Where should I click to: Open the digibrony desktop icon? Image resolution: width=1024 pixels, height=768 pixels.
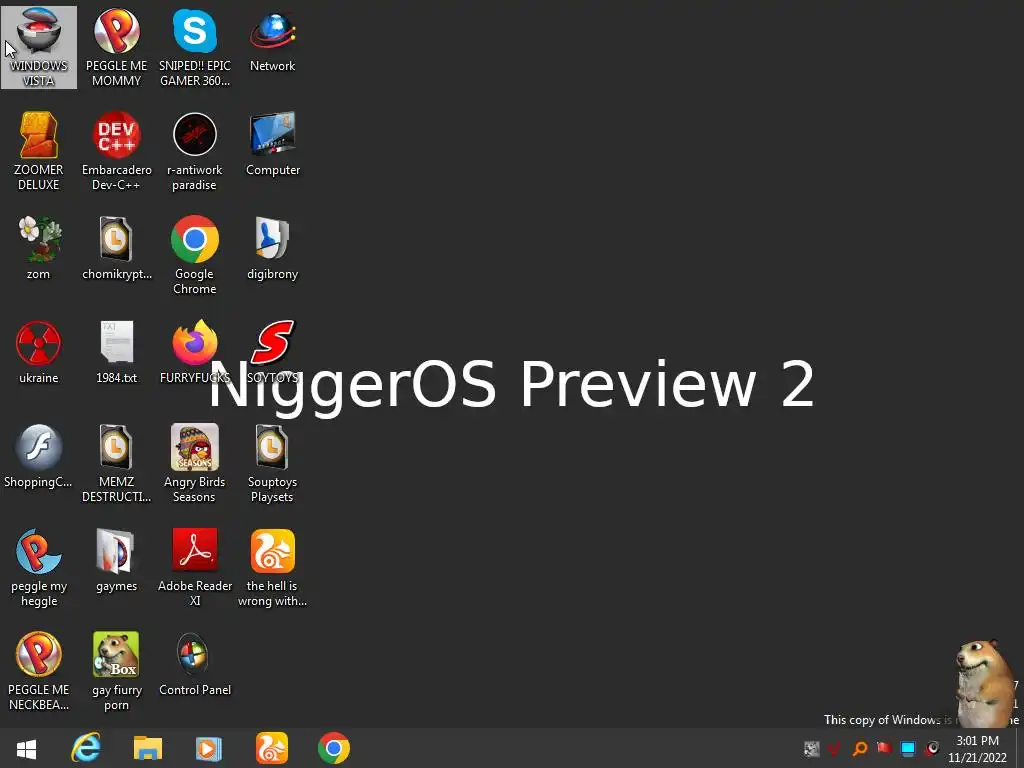[272, 248]
